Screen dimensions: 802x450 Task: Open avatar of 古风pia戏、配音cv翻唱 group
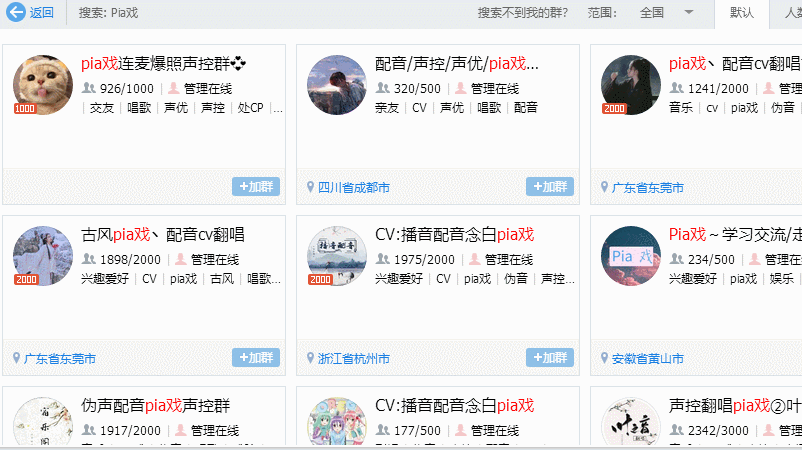[43, 256]
